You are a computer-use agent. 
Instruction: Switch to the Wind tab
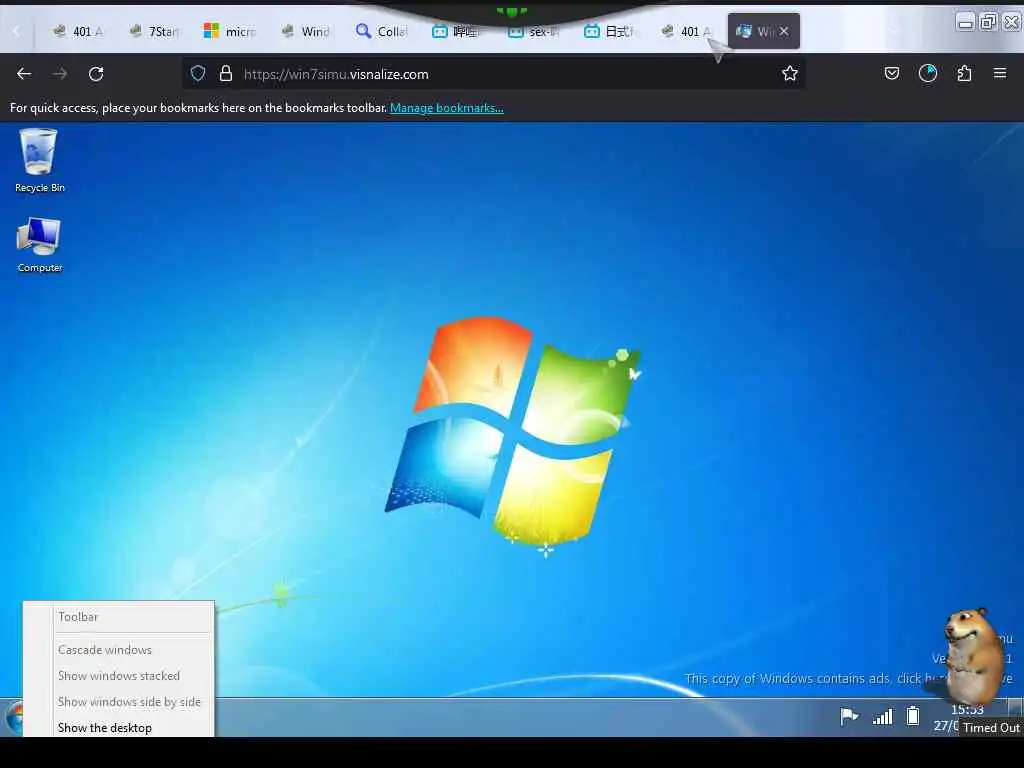(x=306, y=31)
